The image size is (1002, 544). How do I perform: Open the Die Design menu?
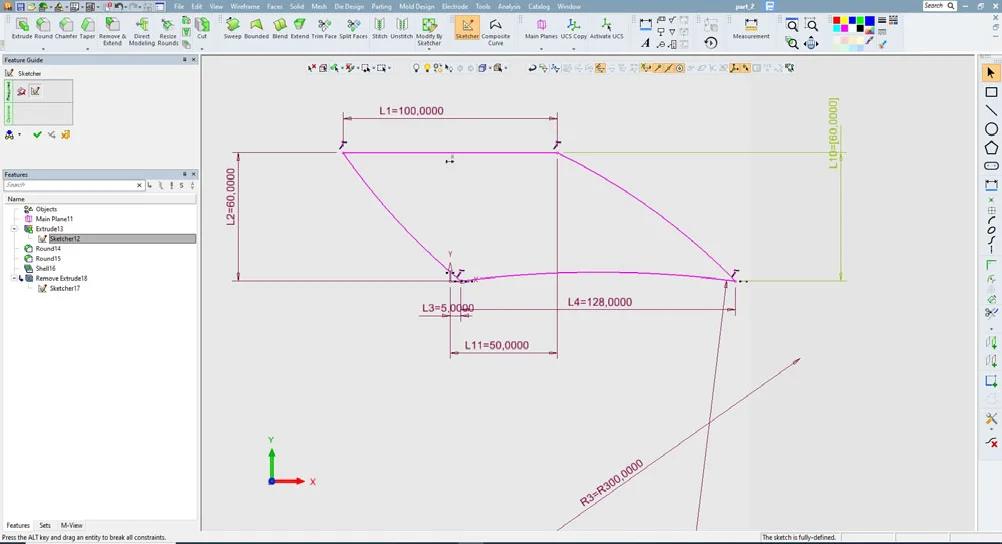(349, 6)
